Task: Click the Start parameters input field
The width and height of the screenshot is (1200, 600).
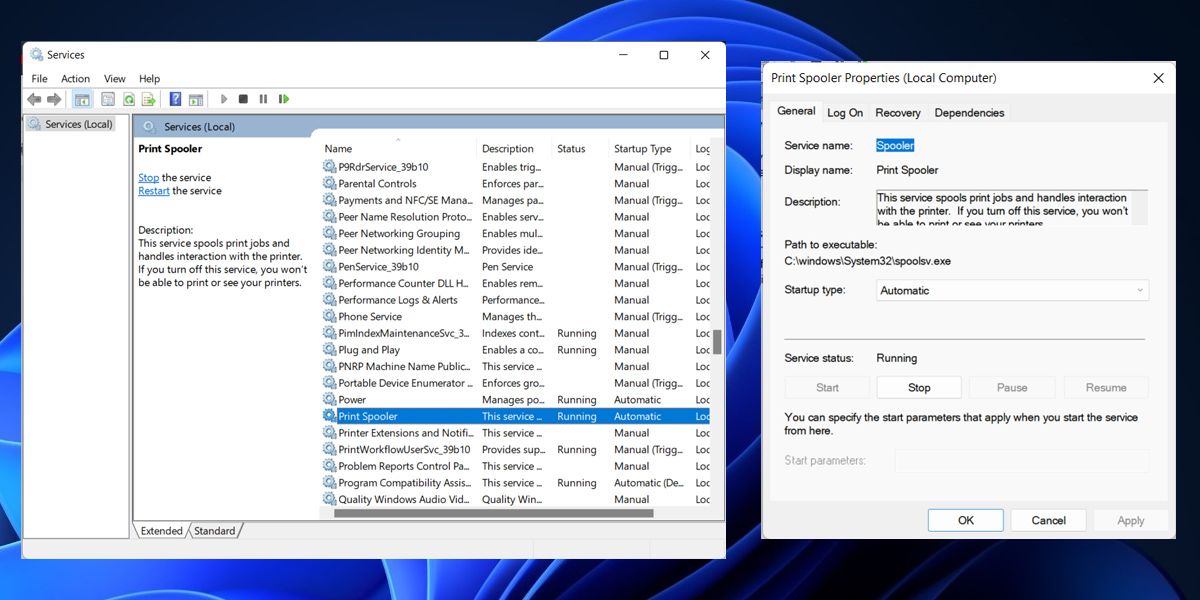Action: tap(1021, 460)
